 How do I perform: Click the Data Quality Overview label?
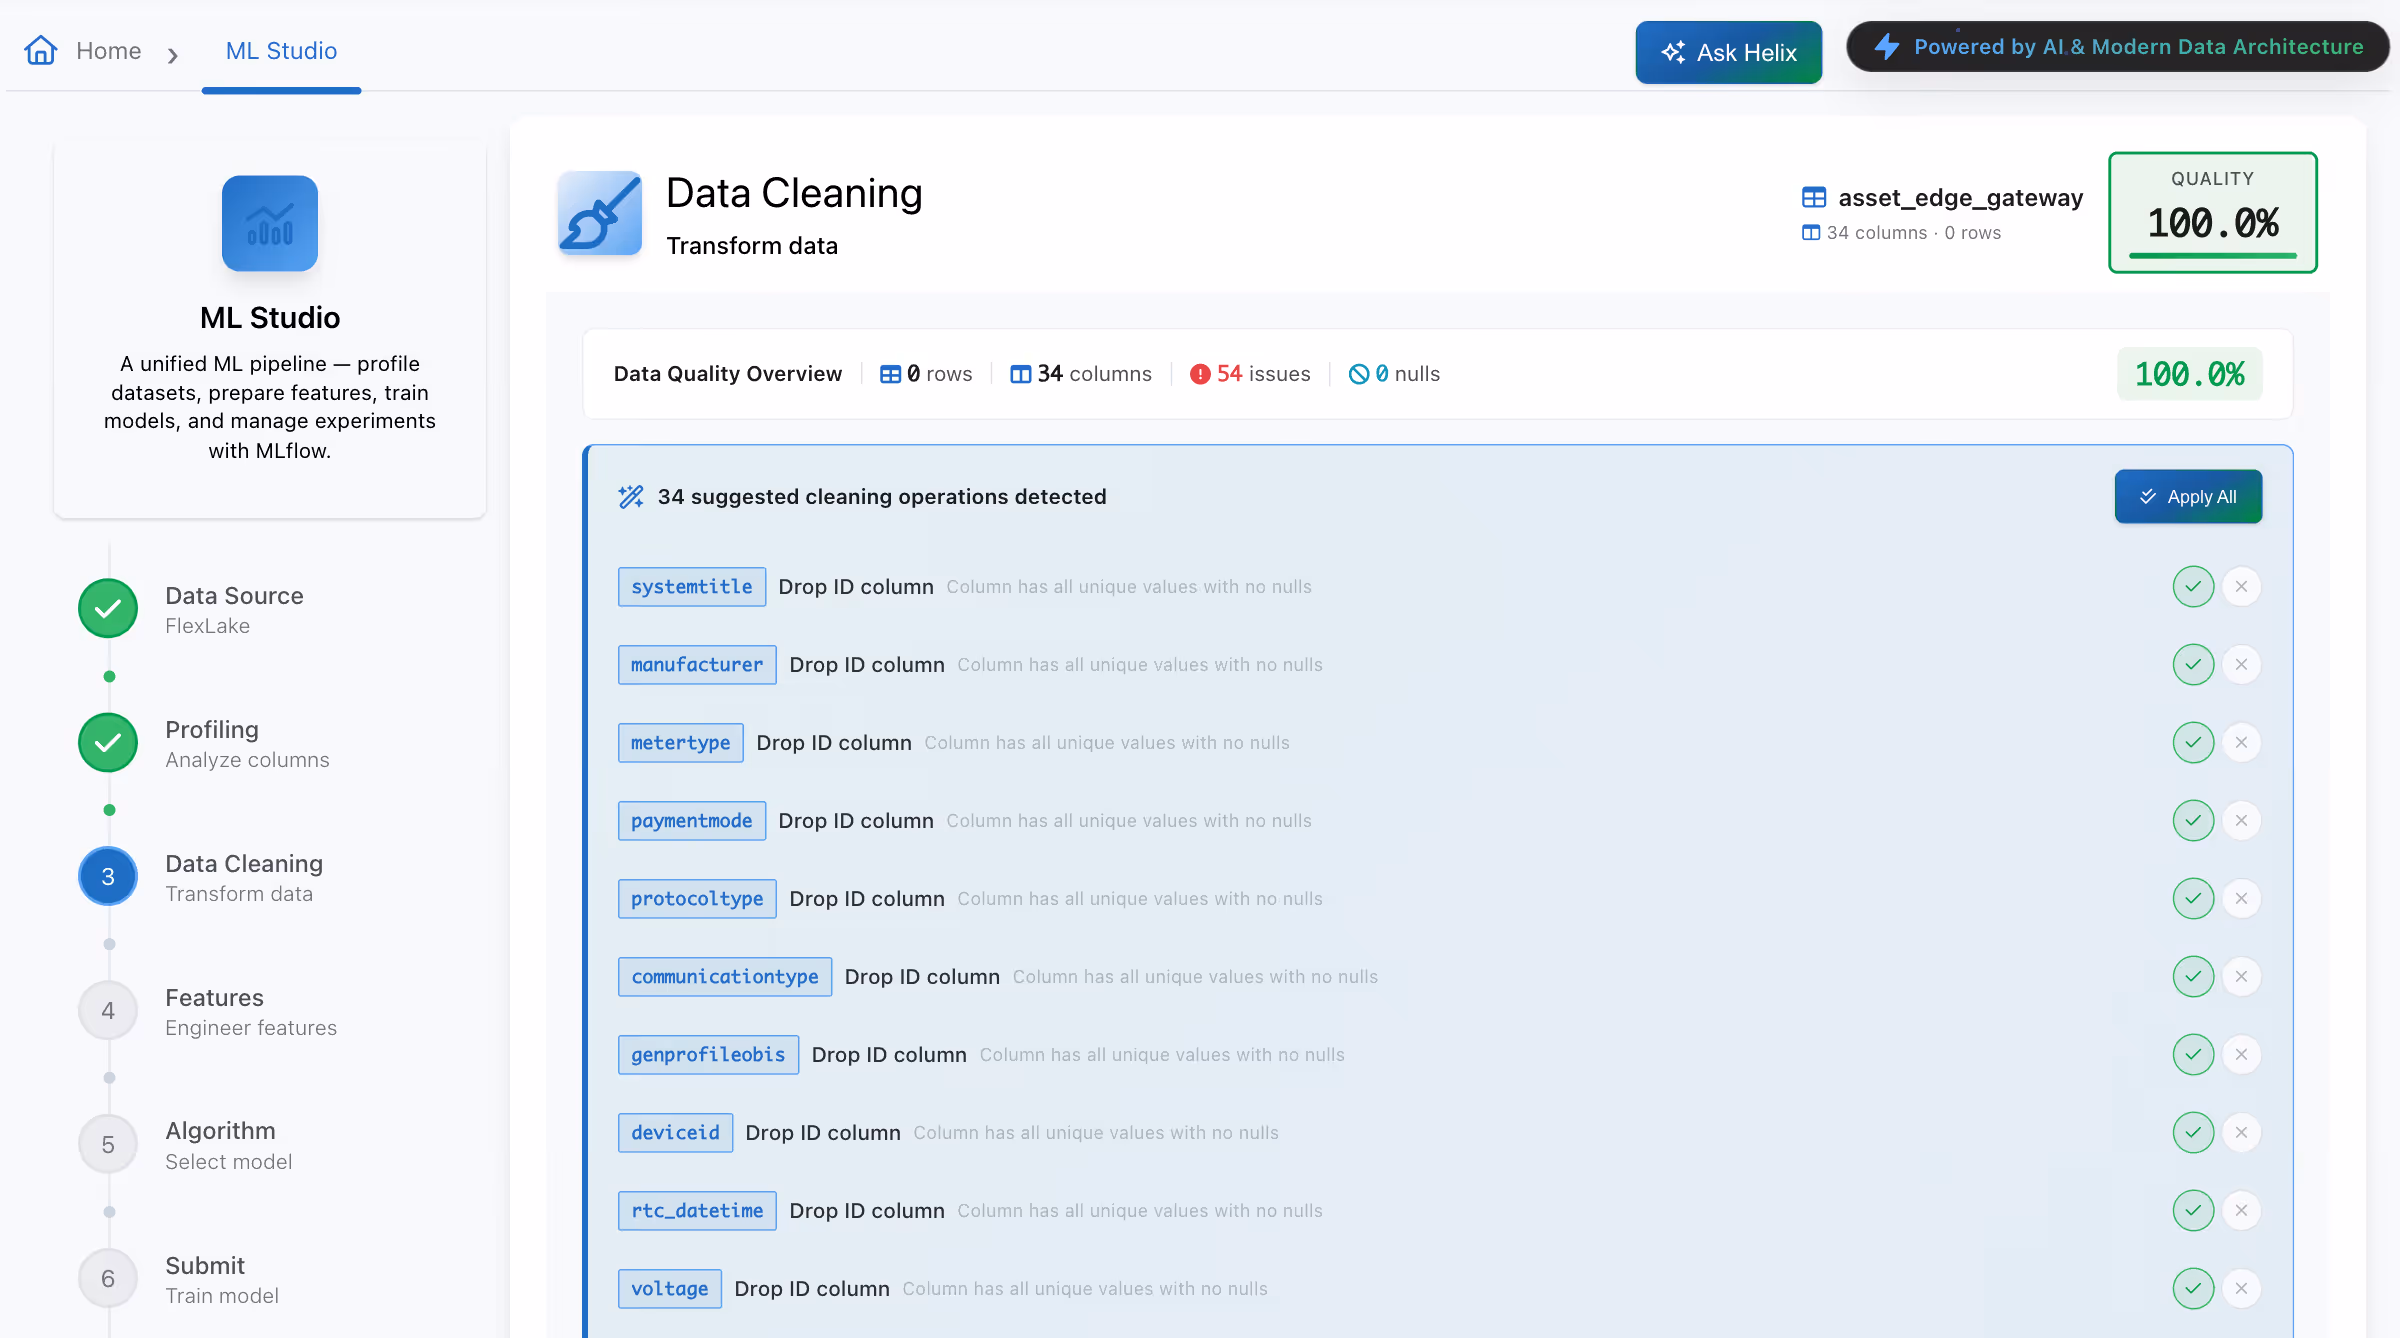coord(728,374)
